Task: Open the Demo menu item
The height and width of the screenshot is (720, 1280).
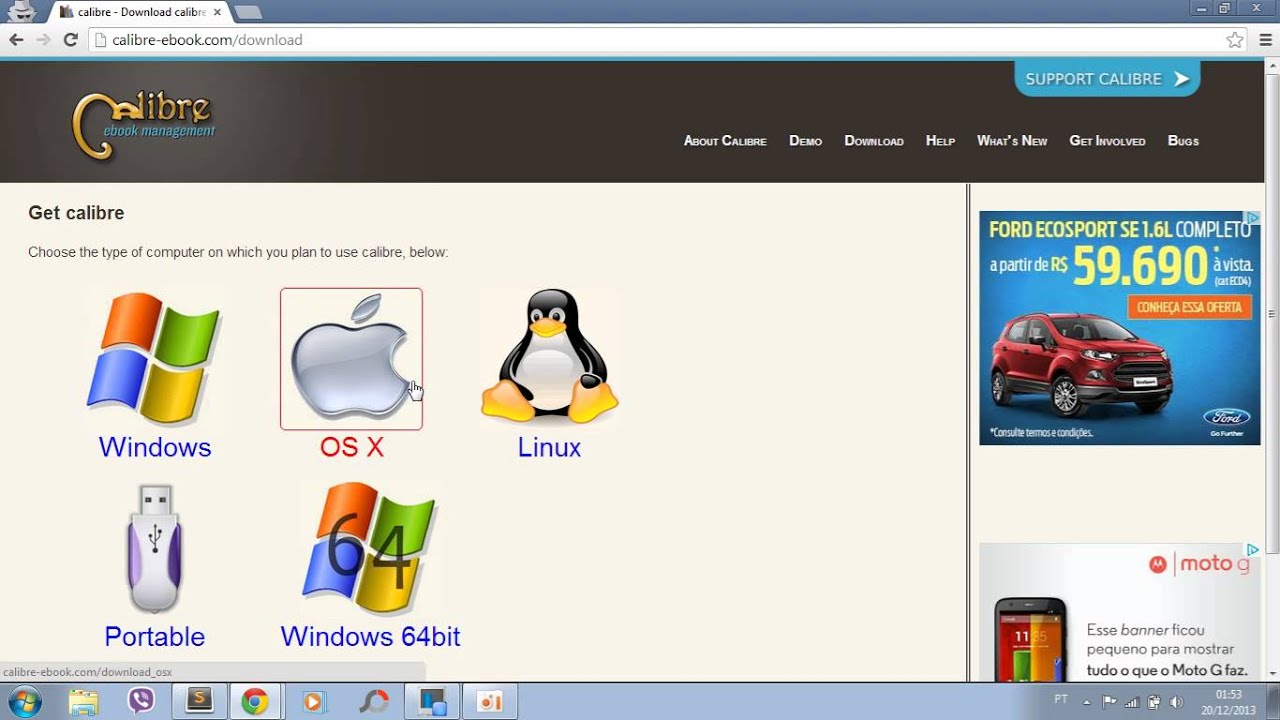Action: point(805,141)
